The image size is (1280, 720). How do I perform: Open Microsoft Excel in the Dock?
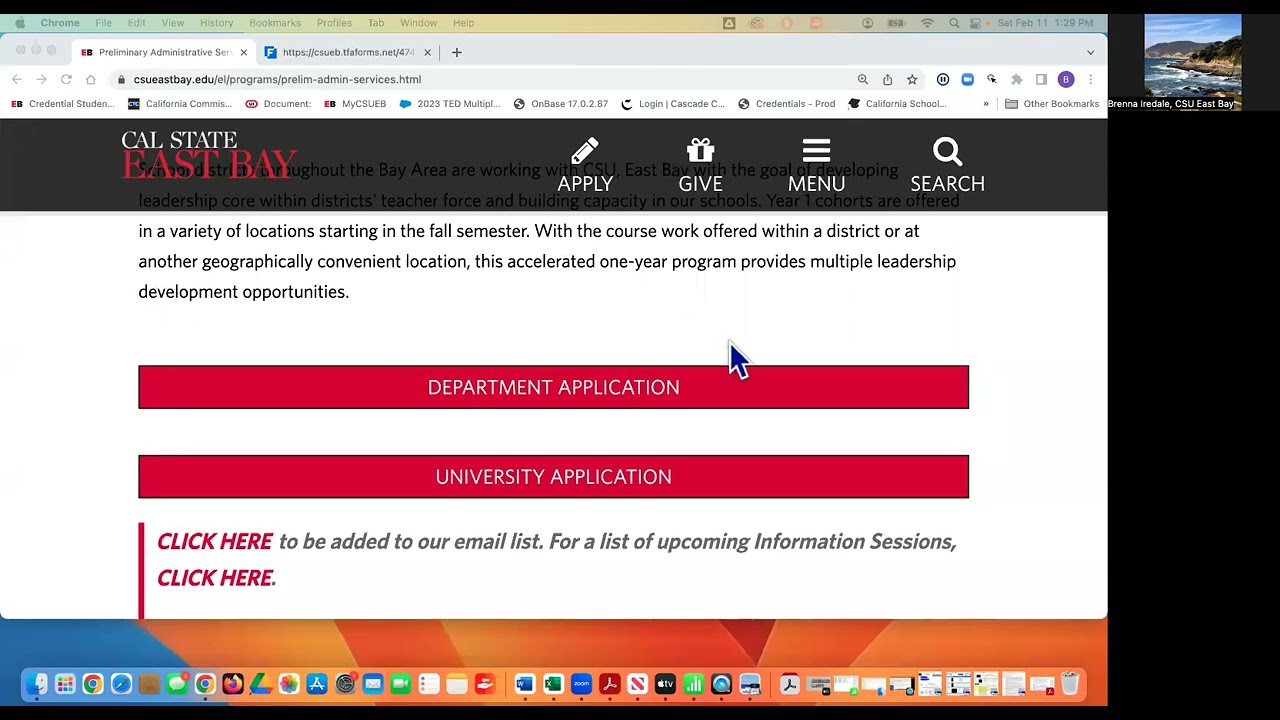click(x=553, y=684)
